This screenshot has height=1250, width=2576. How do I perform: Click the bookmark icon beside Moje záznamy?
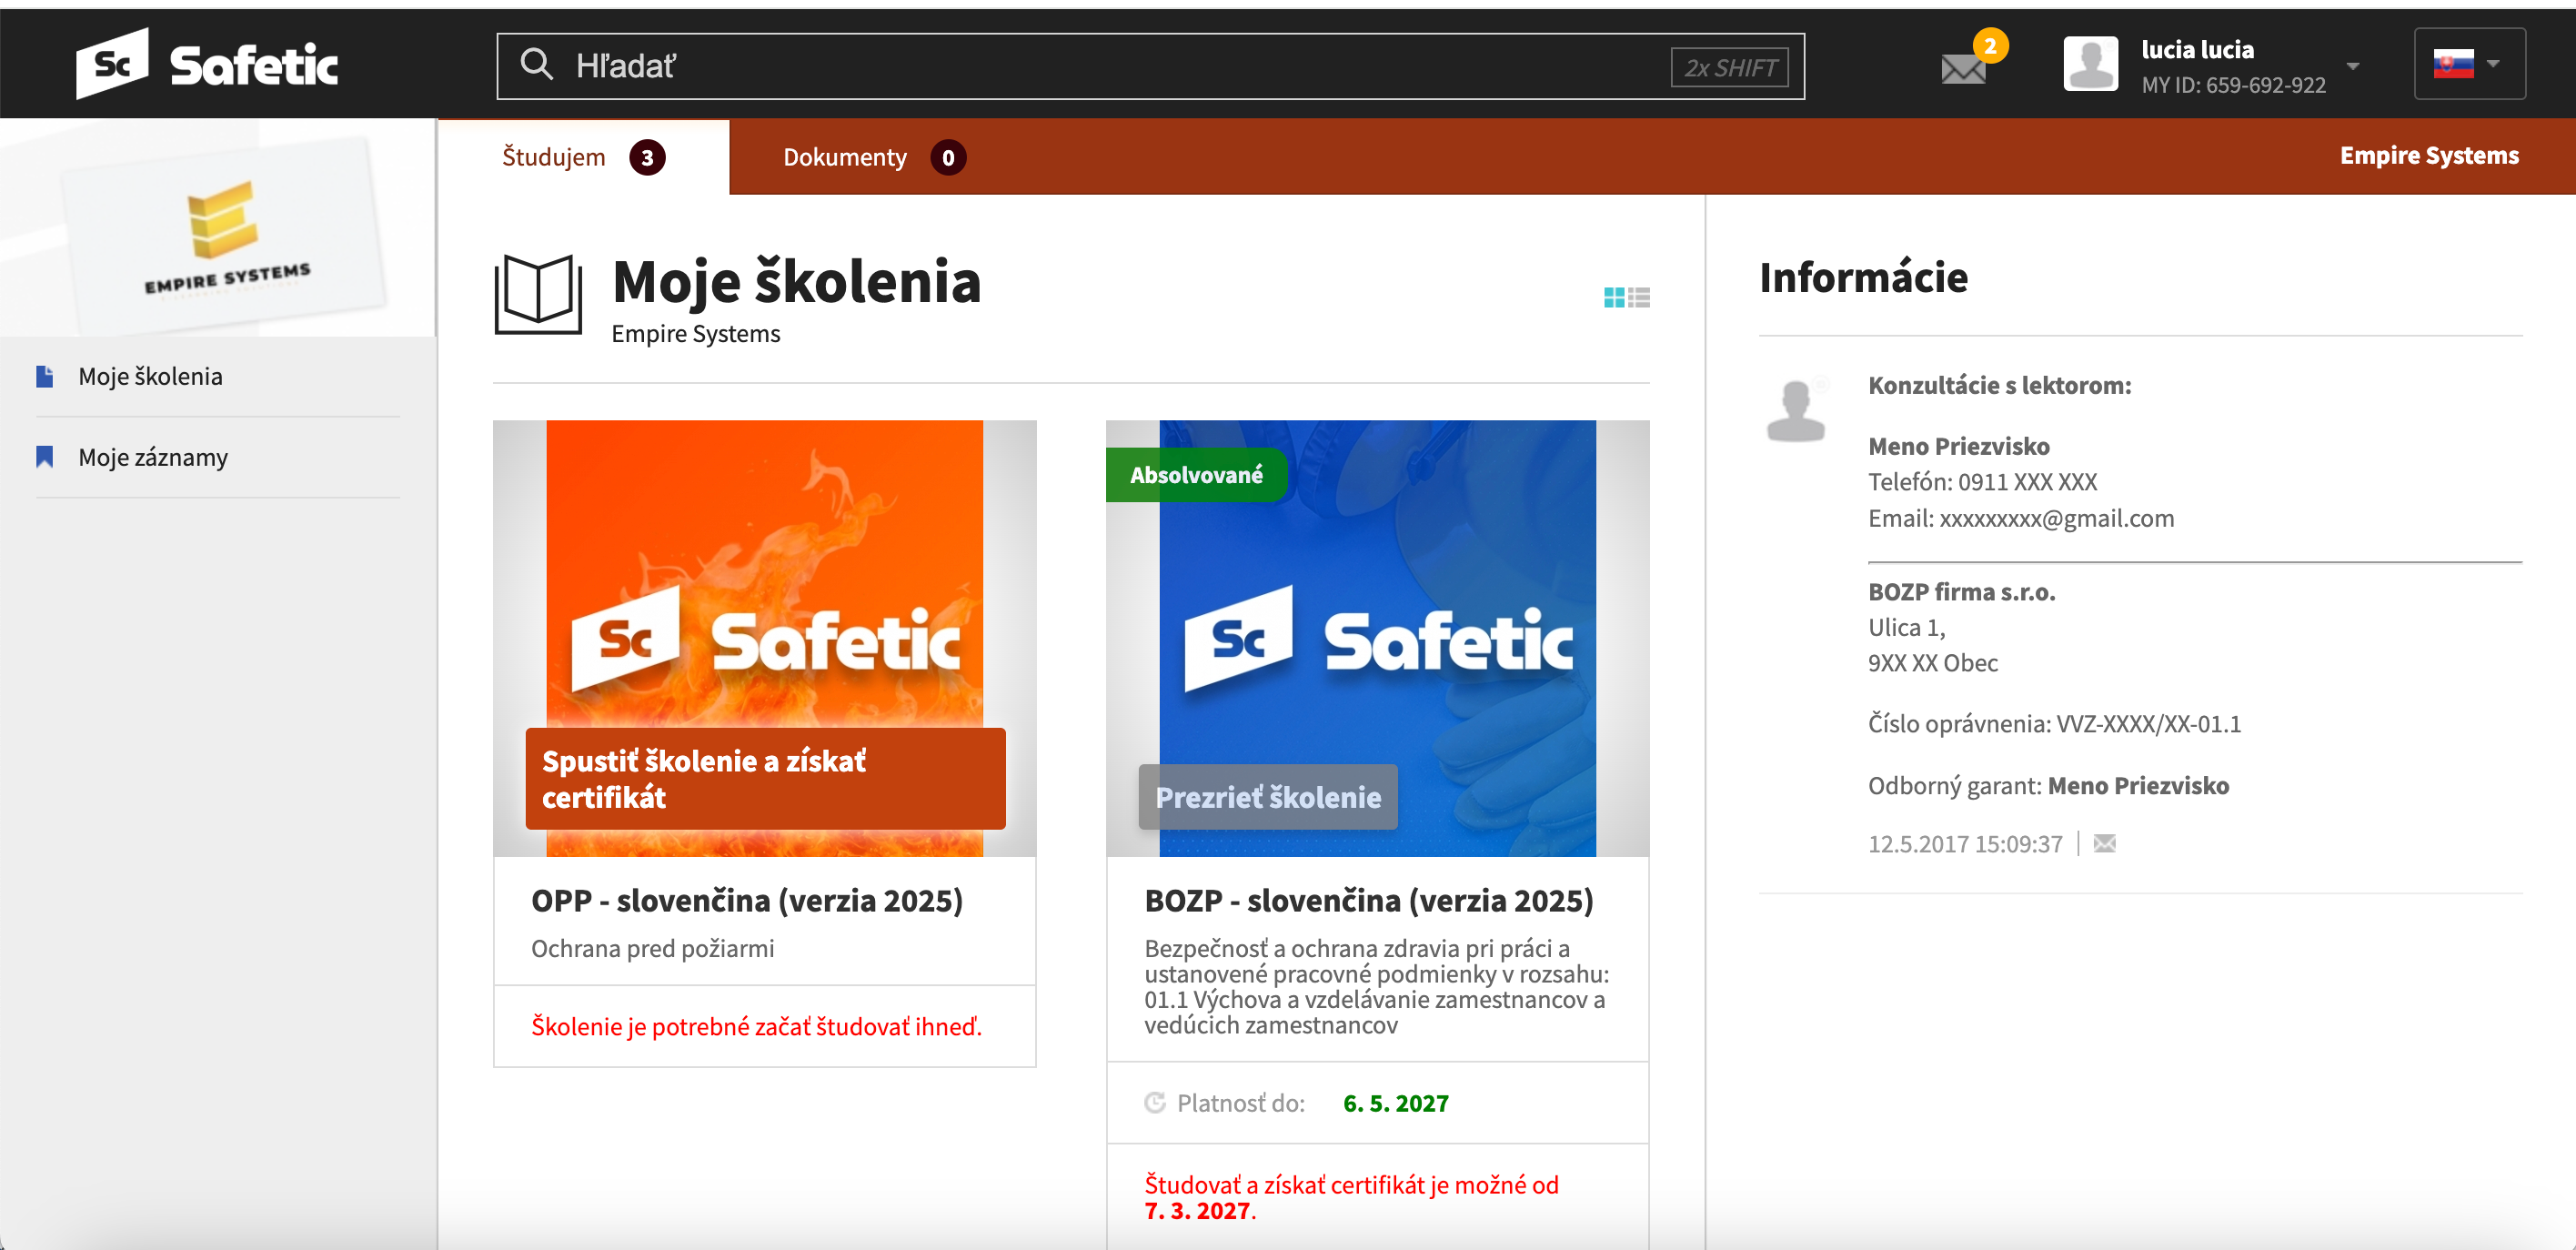(45, 457)
